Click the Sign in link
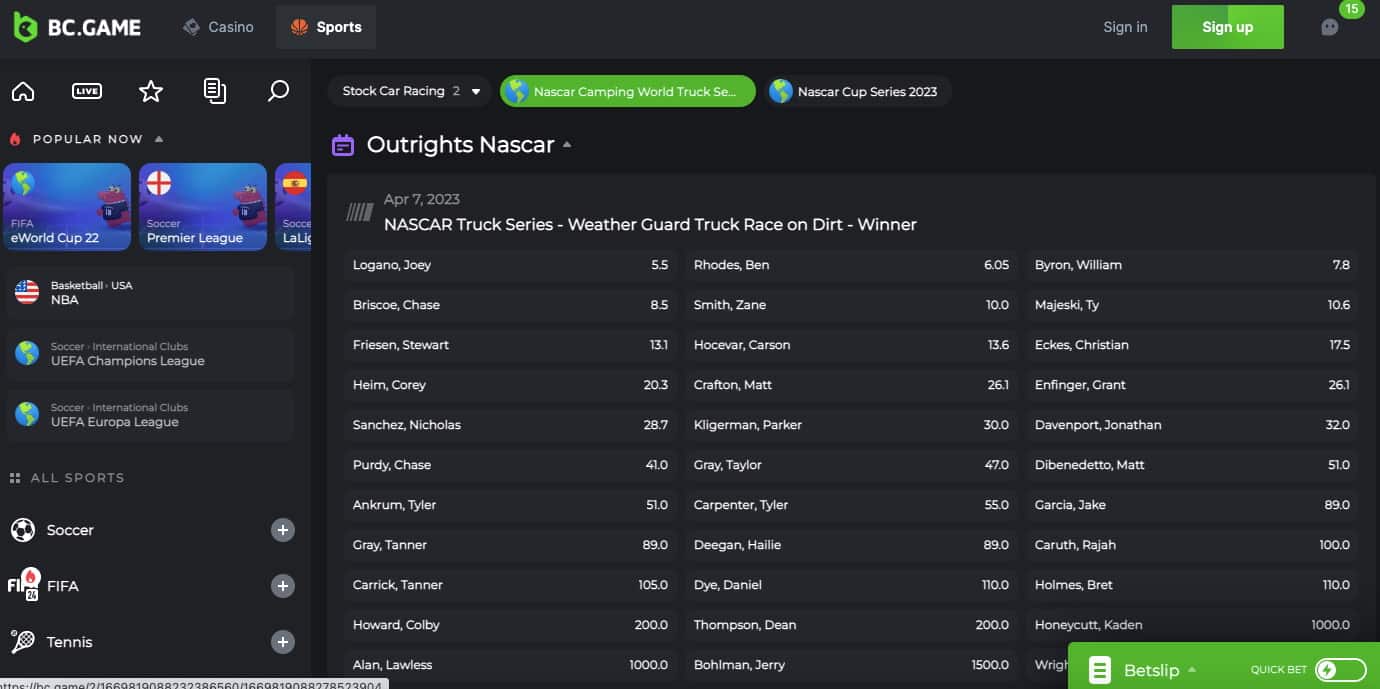 (1125, 27)
